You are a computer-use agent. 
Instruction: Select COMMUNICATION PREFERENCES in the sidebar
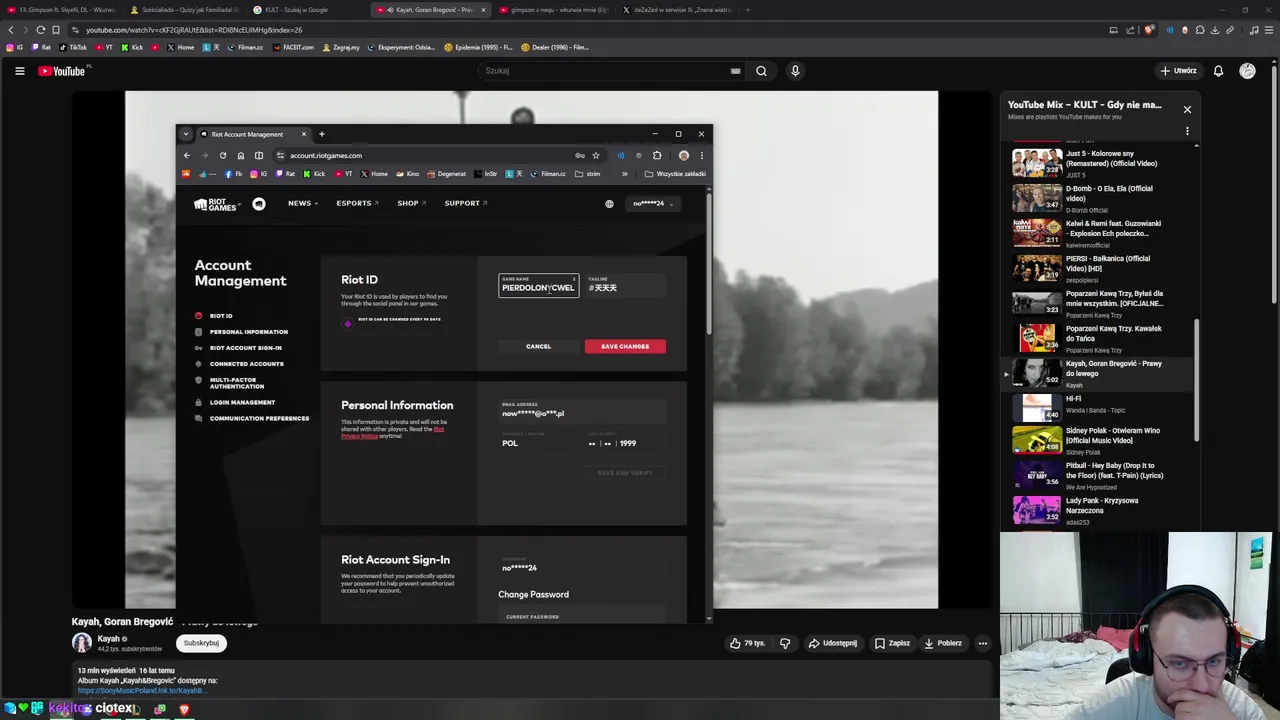[259, 418]
